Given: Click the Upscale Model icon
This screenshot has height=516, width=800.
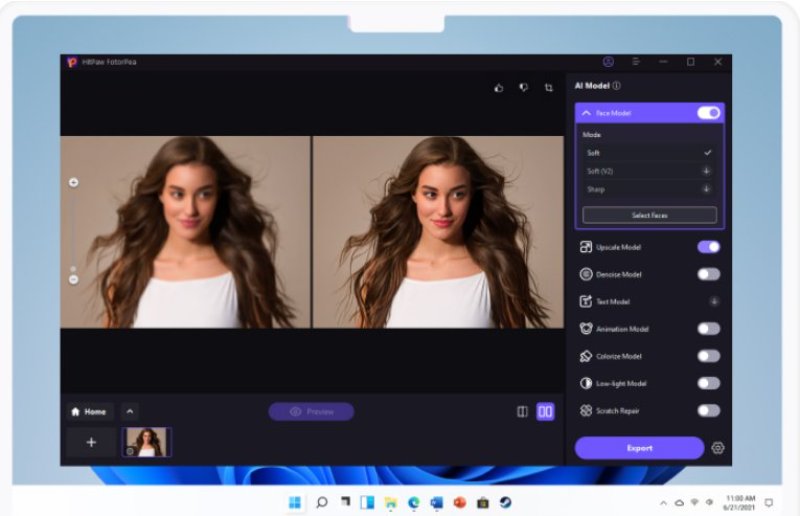Looking at the screenshot, I should [586, 247].
